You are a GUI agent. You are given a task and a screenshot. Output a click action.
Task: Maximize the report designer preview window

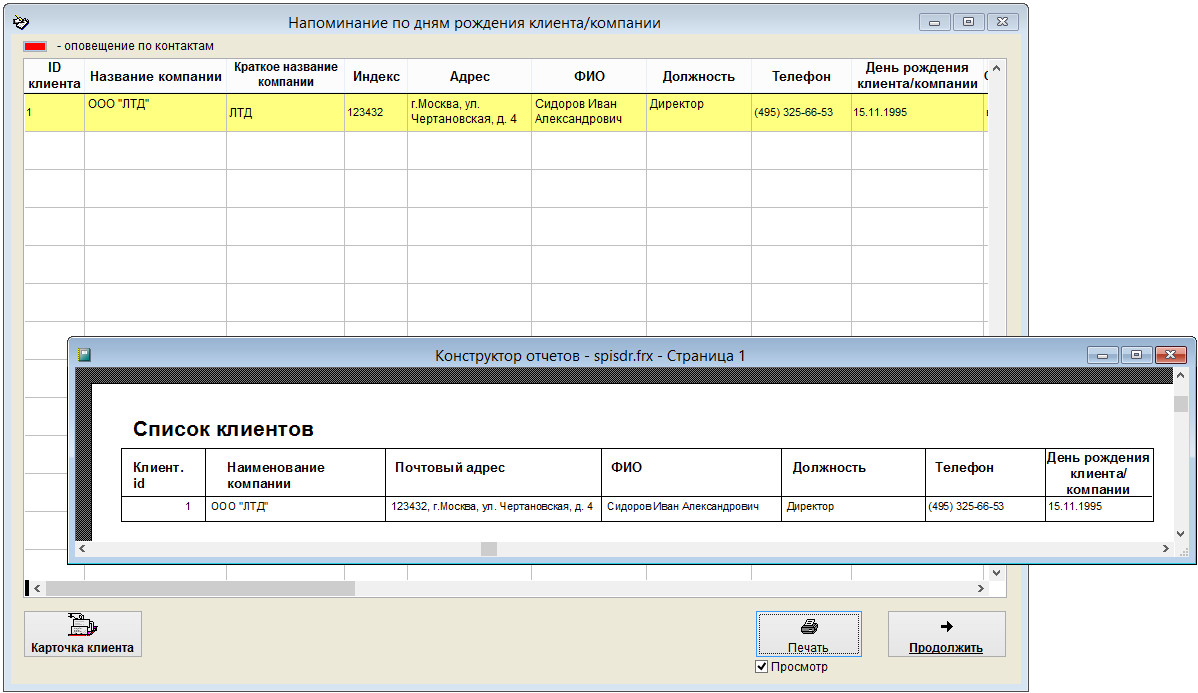click(x=1135, y=355)
